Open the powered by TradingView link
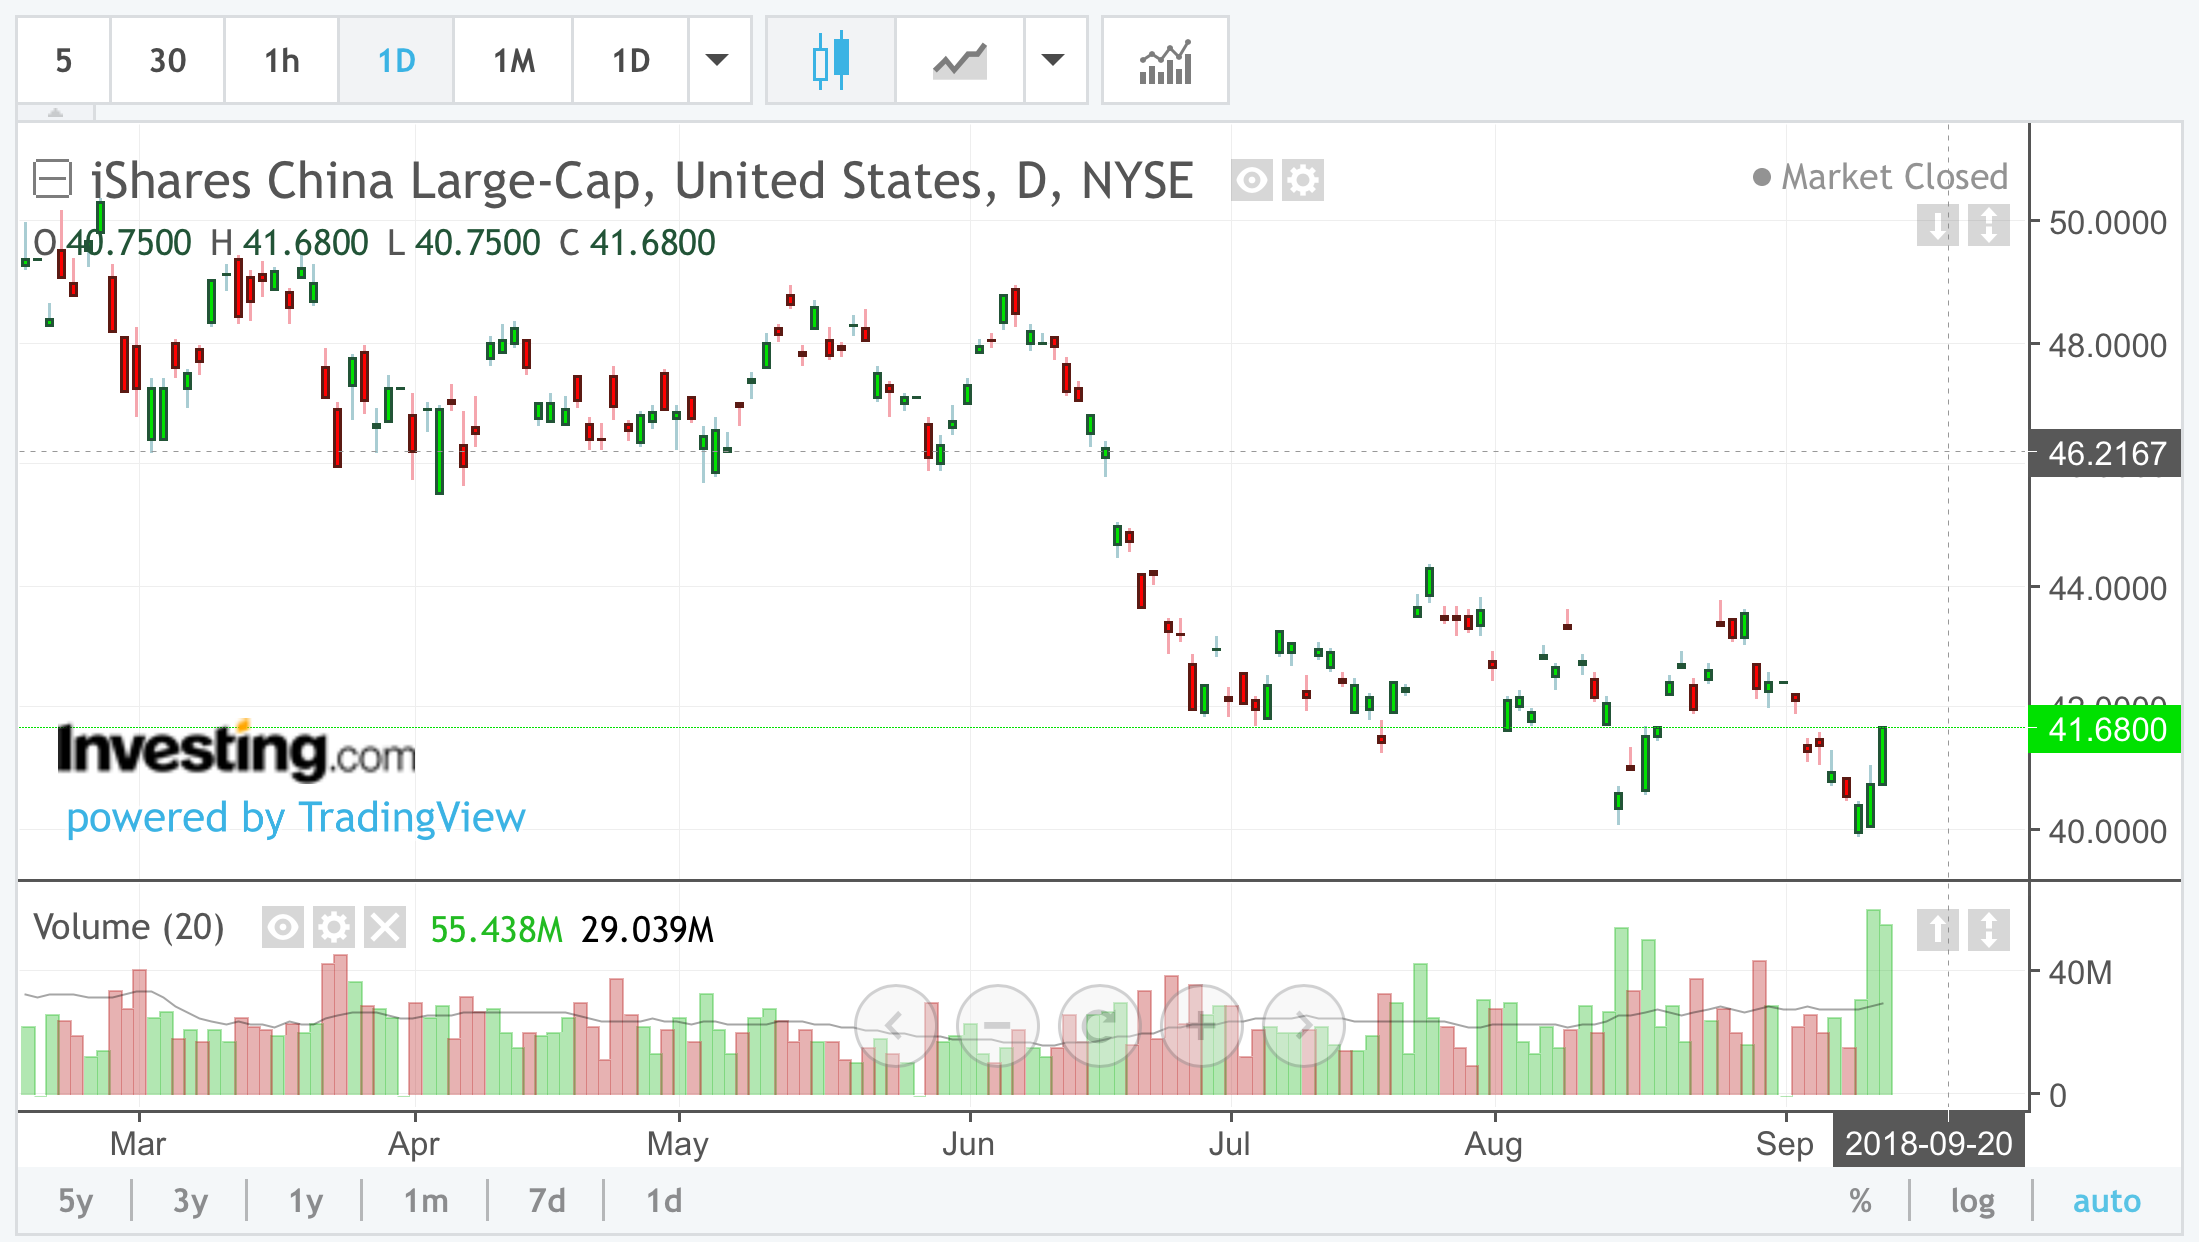This screenshot has height=1242, width=2208. [295, 817]
